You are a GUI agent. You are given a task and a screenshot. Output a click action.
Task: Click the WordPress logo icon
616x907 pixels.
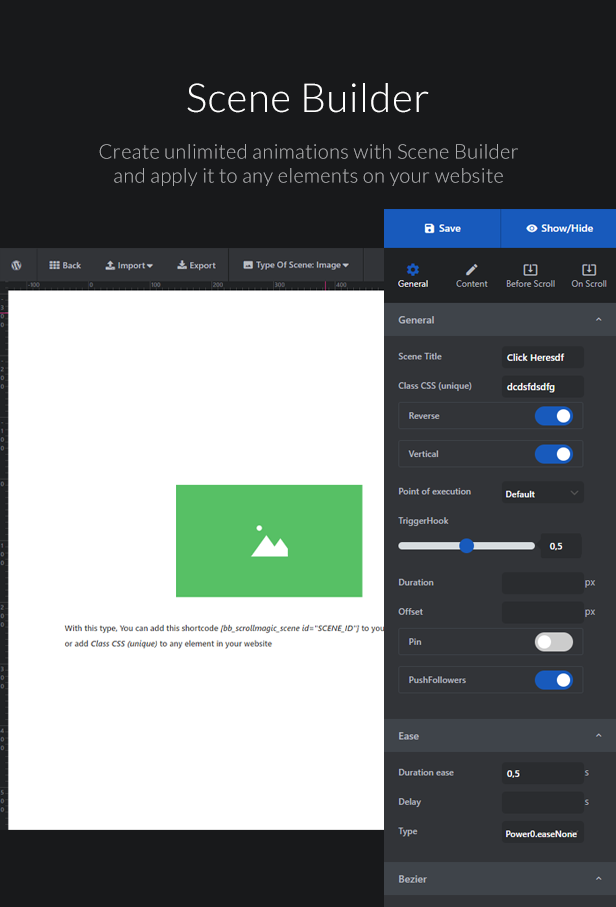click(17, 265)
